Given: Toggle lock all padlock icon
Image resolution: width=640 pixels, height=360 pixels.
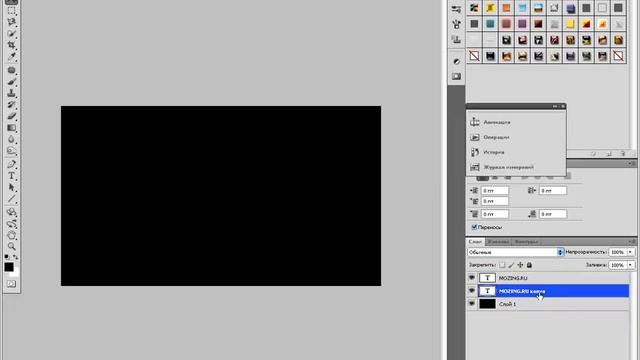Looking at the screenshot, I should click(529, 265).
